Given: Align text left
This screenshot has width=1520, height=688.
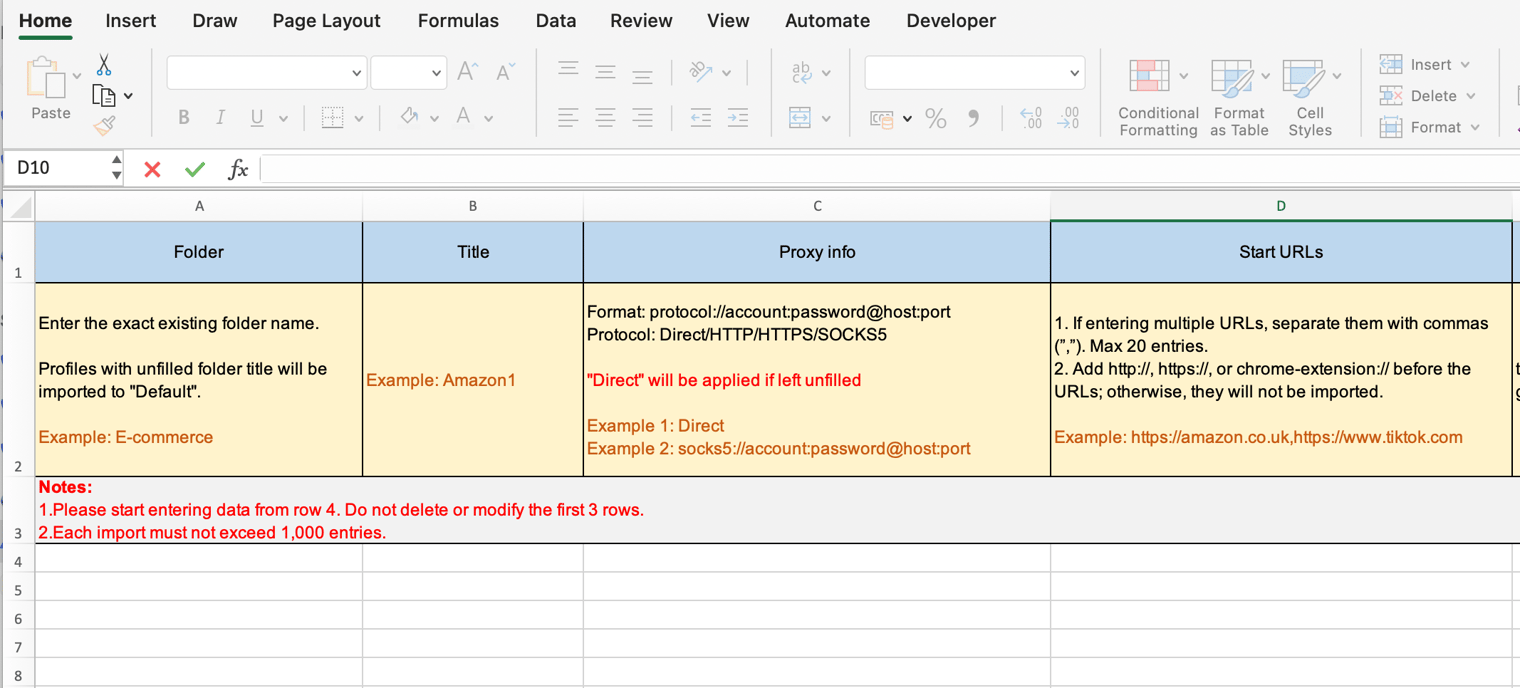Looking at the screenshot, I should coord(568,118).
